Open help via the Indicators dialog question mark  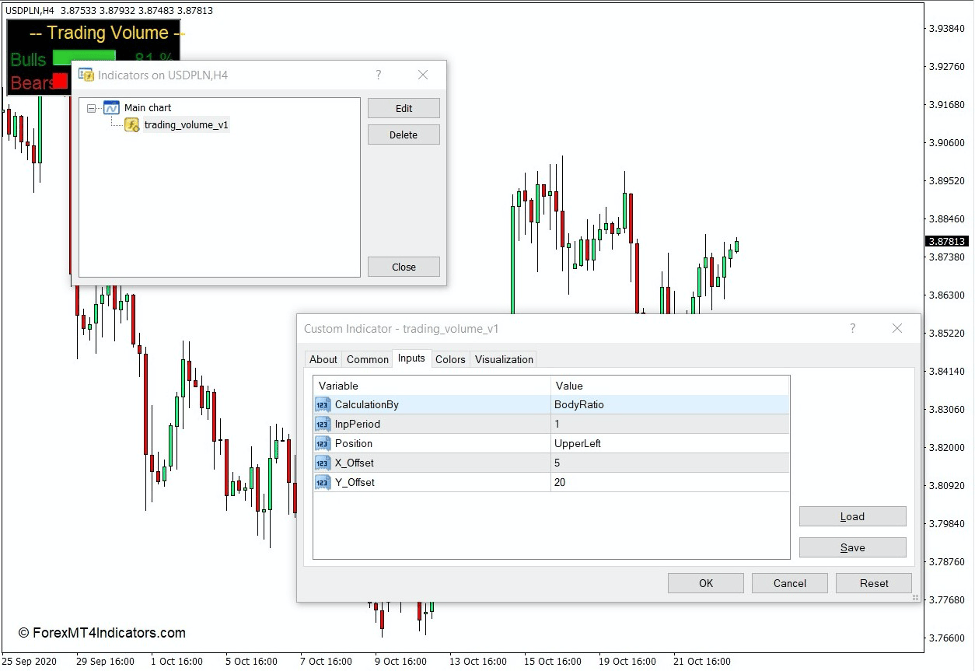[378, 75]
